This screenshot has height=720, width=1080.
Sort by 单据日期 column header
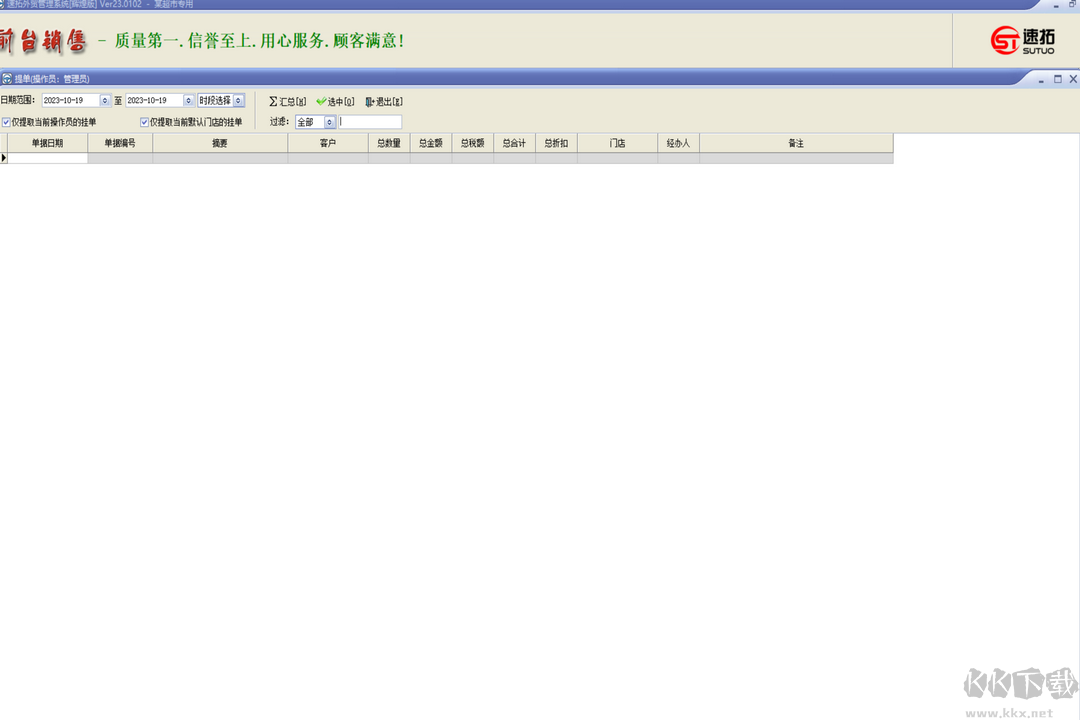tap(48, 143)
